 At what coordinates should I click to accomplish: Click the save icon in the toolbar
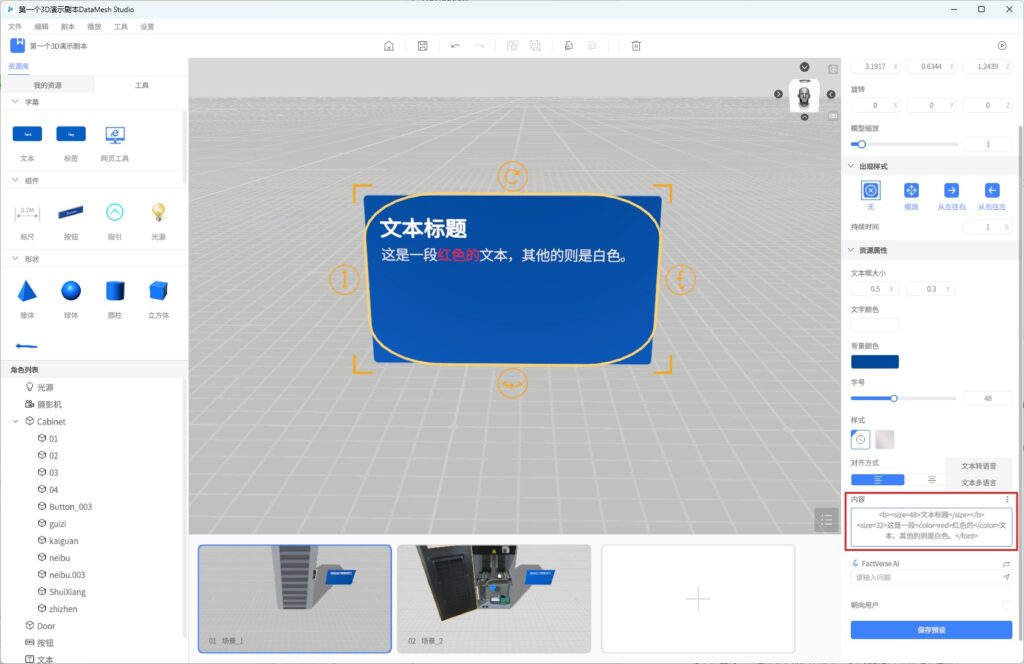pyautogui.click(x=423, y=46)
